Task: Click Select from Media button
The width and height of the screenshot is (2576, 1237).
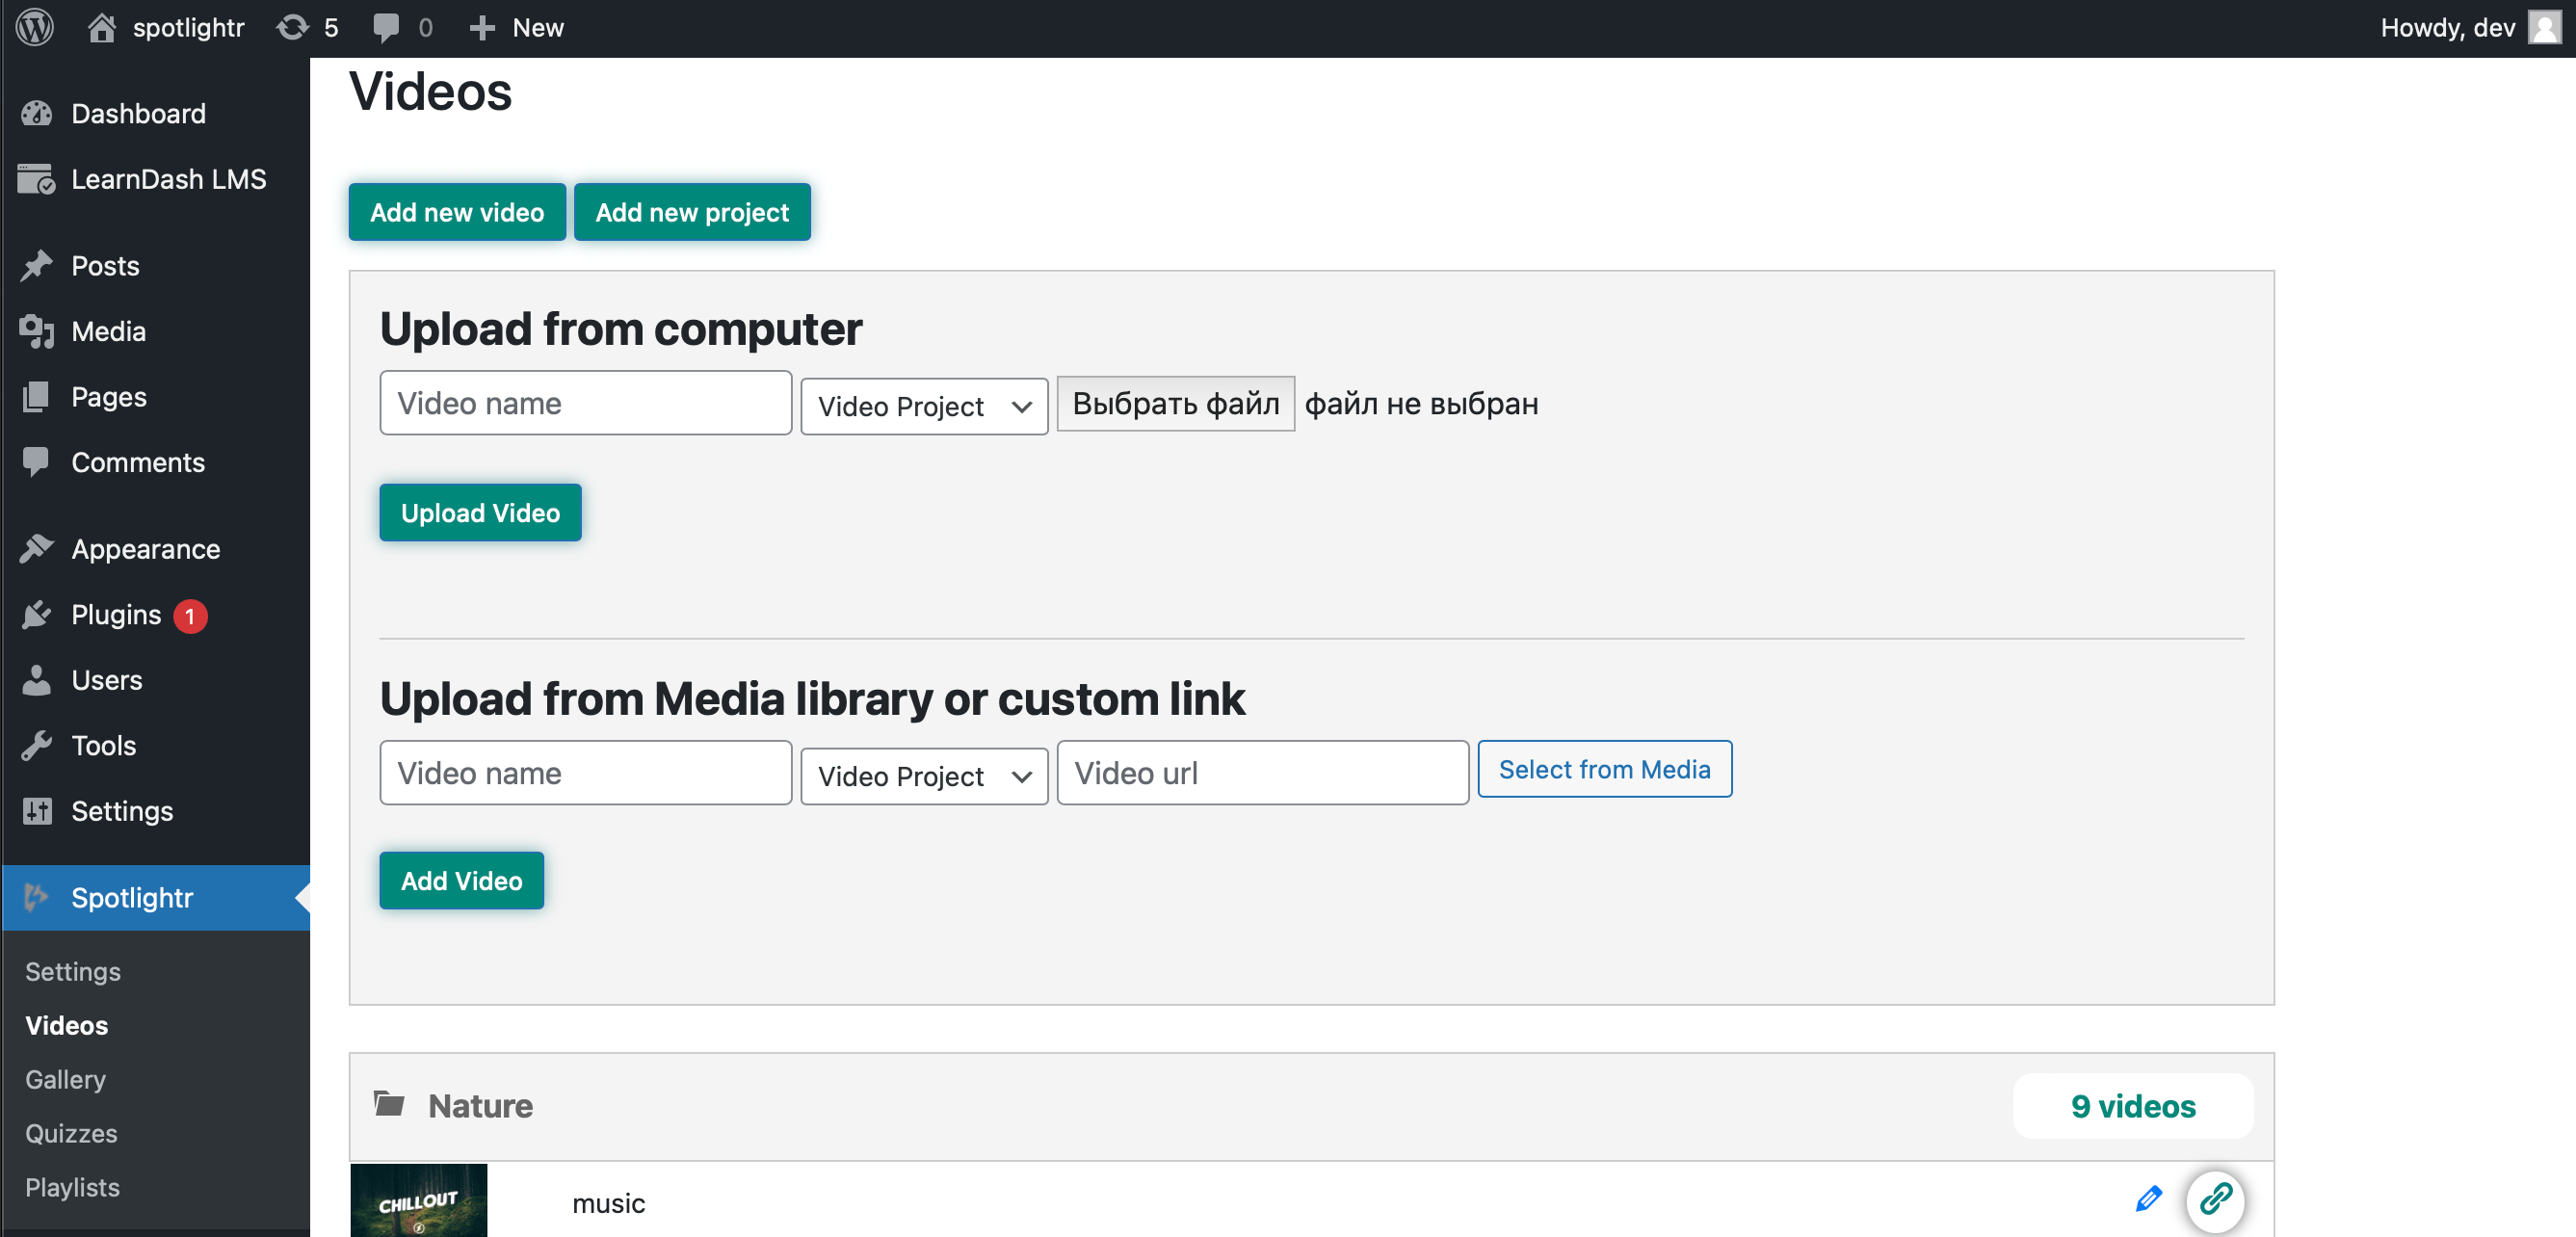Action: pos(1604,769)
